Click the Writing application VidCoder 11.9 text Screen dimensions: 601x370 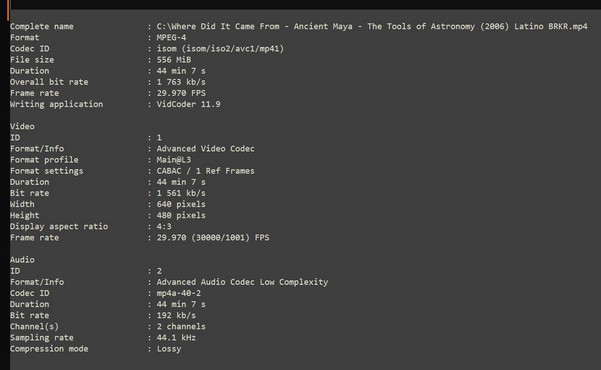click(x=188, y=104)
